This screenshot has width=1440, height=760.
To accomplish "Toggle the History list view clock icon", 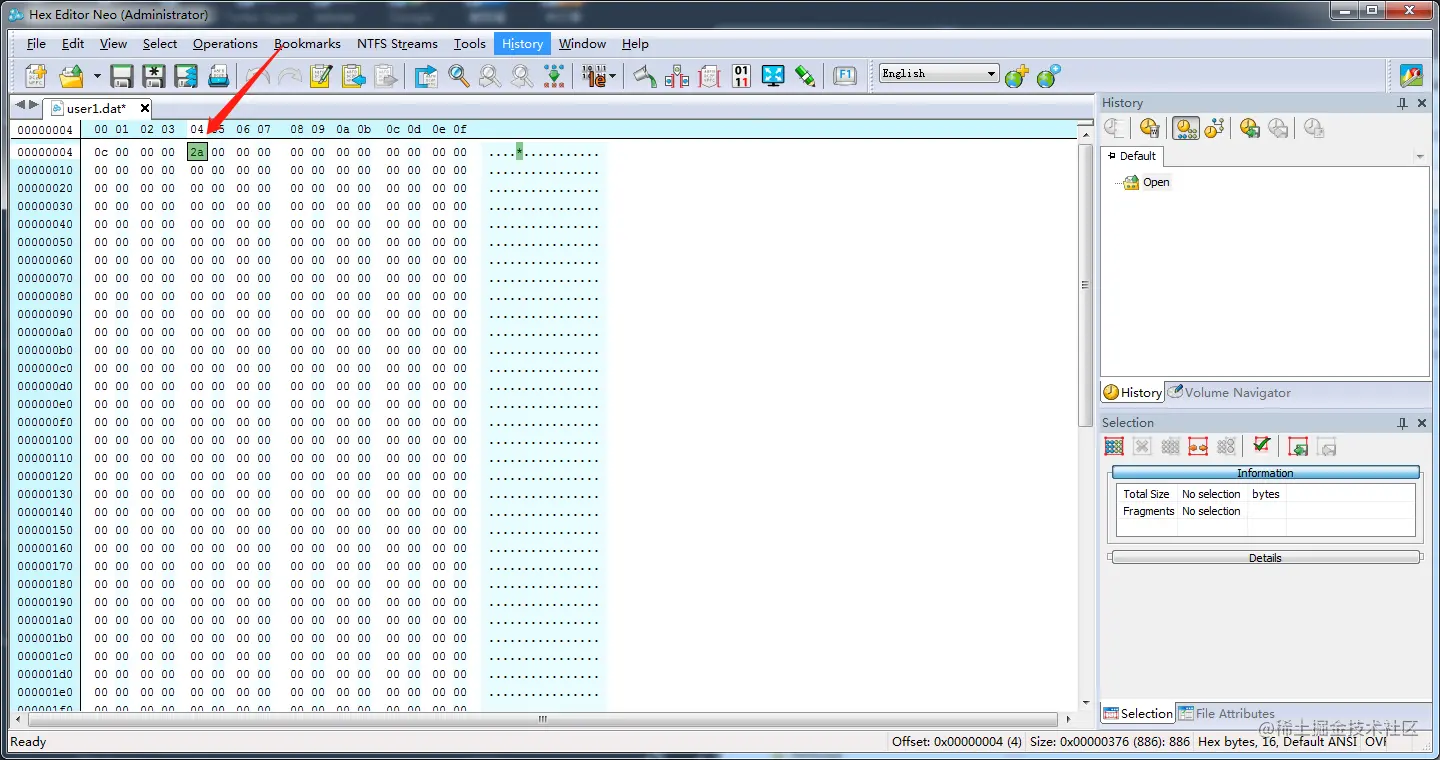I will (x=1186, y=128).
